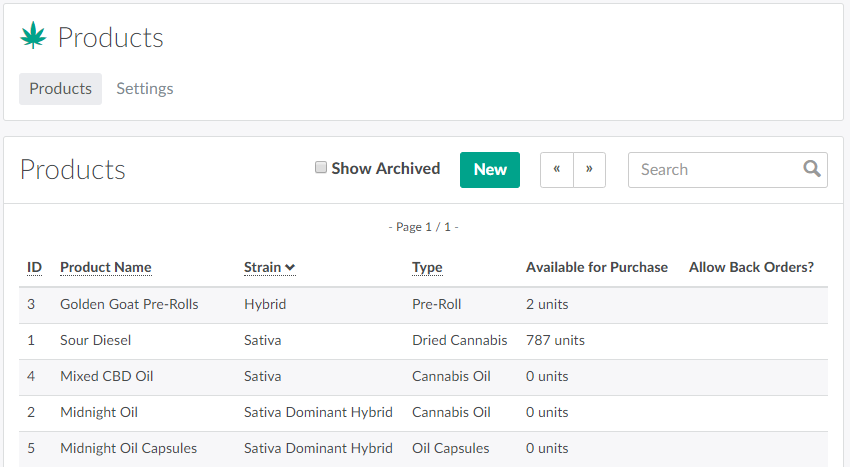Select the Midnight Oil Capsules row

[x=128, y=448]
